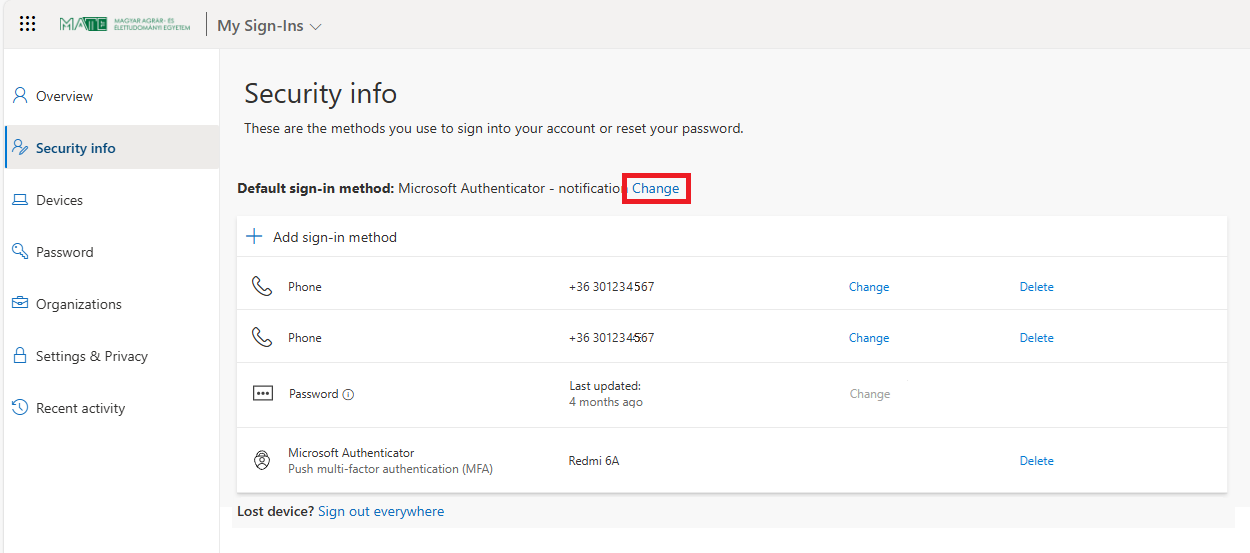Delete the Microsoft Authenticator method
1250x553 pixels.
1036,461
